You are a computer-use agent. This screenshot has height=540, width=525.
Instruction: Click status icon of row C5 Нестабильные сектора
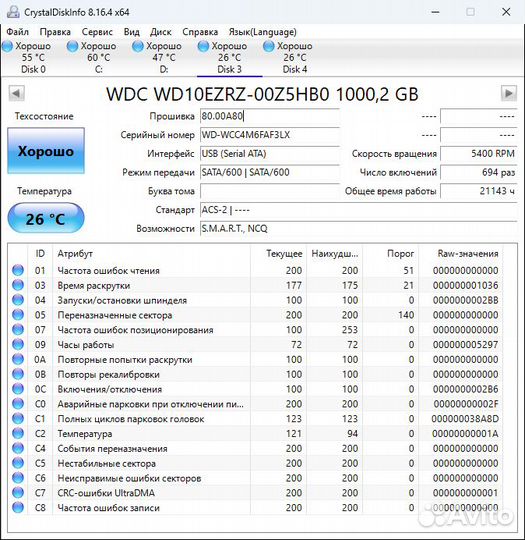(x=18, y=463)
